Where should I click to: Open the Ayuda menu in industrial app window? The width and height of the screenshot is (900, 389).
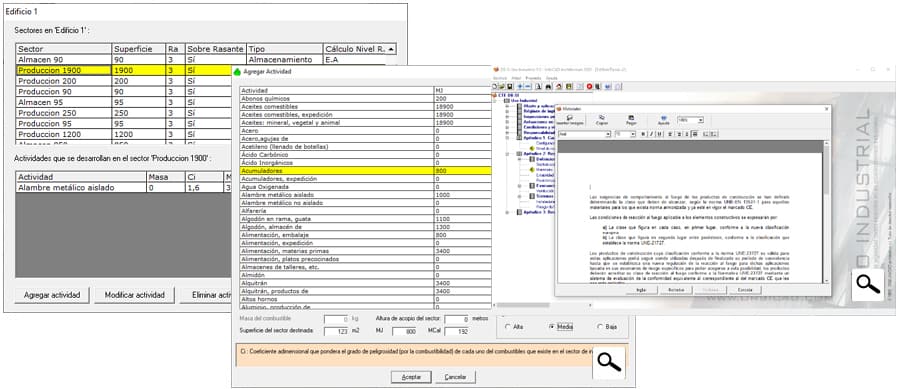coord(552,78)
